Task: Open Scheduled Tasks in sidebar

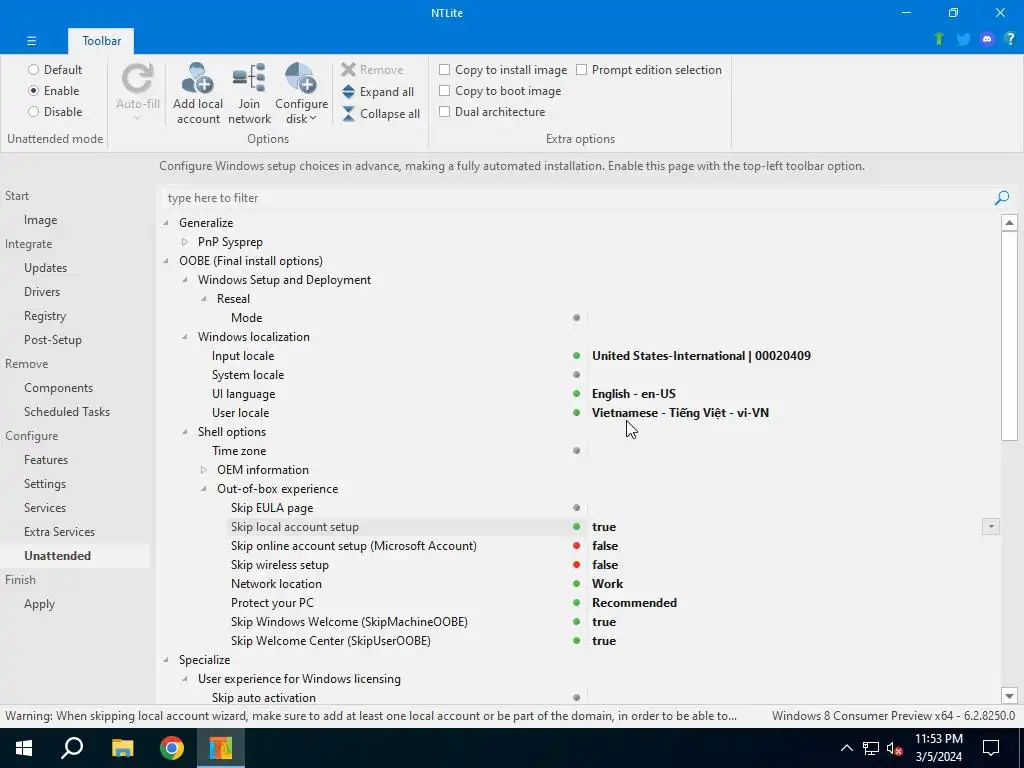Action: coord(67,412)
